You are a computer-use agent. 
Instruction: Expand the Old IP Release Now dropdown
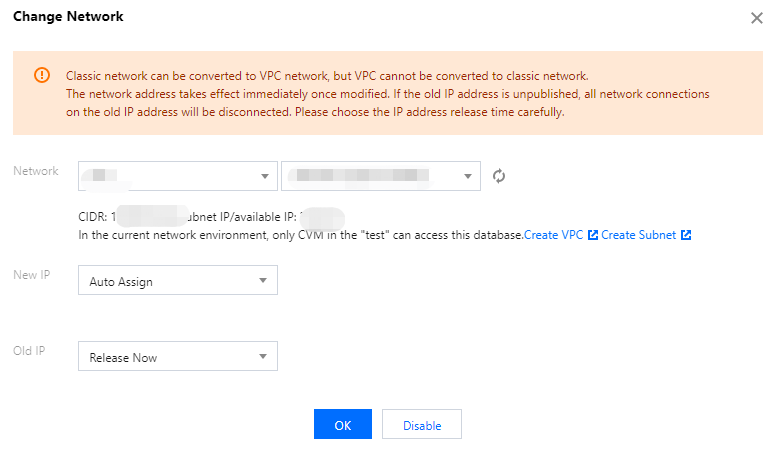click(177, 356)
